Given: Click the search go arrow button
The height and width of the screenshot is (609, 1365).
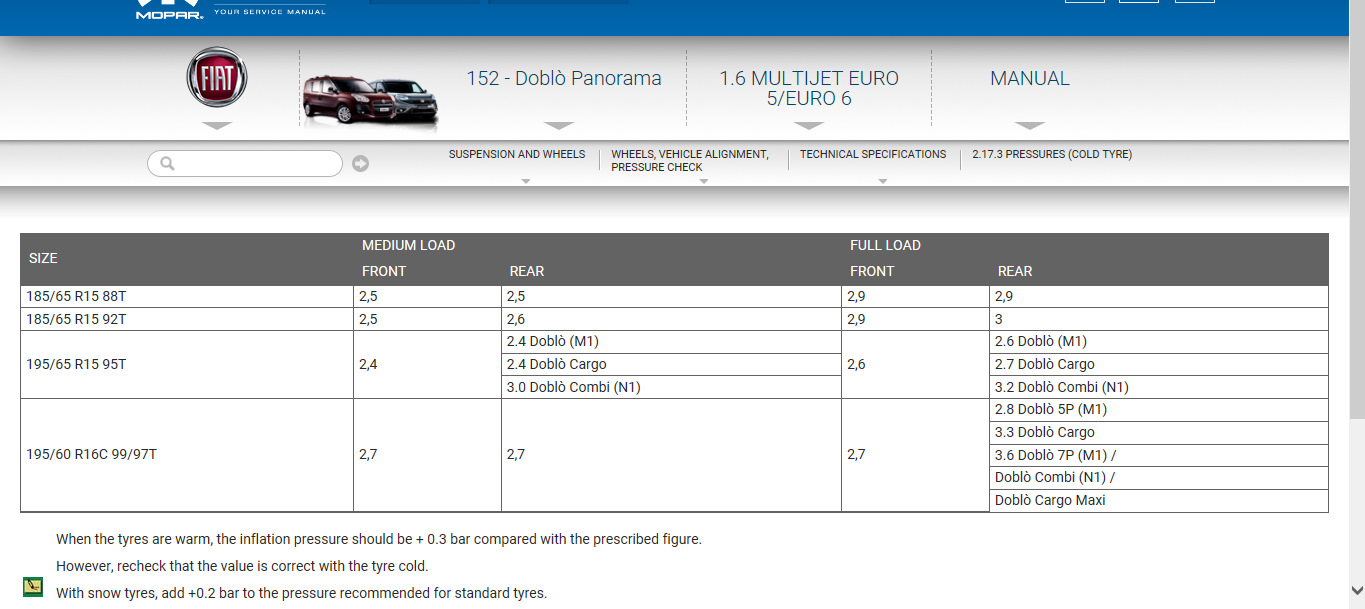Looking at the screenshot, I should pos(360,164).
